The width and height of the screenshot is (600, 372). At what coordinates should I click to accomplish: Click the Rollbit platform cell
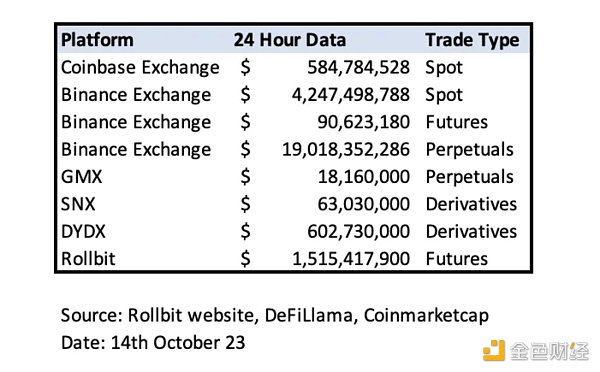tap(88, 259)
